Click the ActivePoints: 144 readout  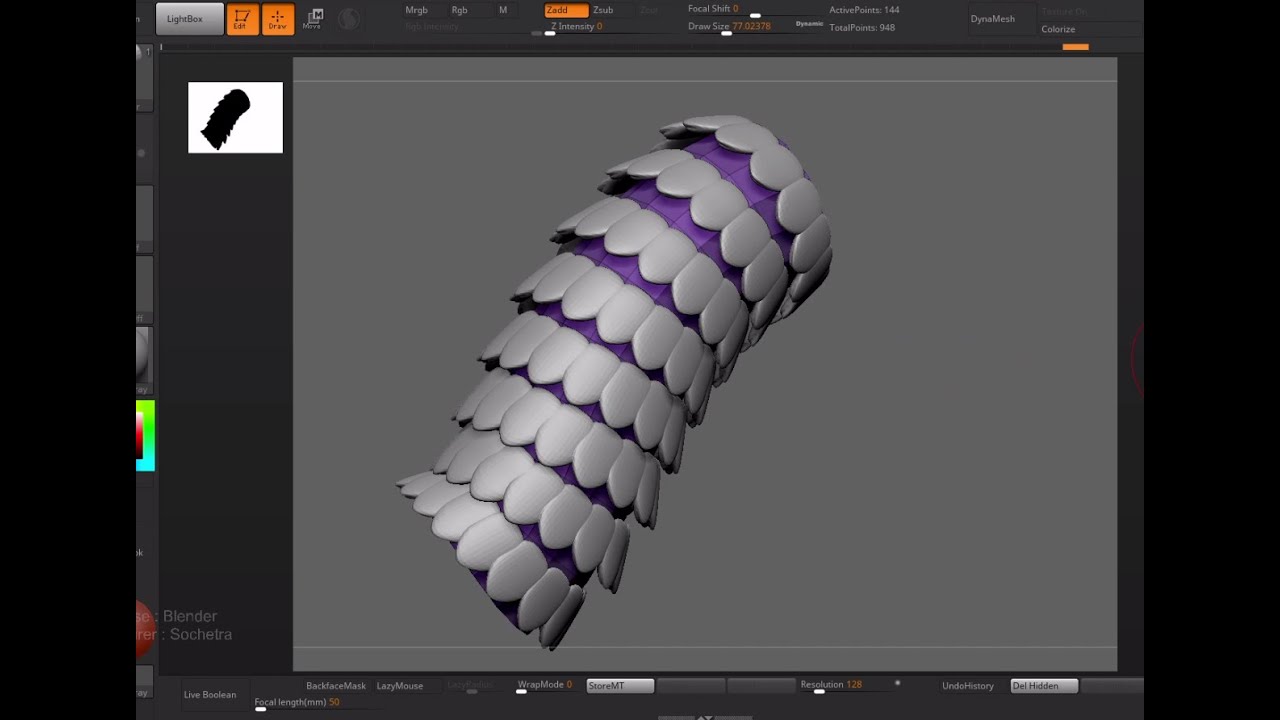864,10
